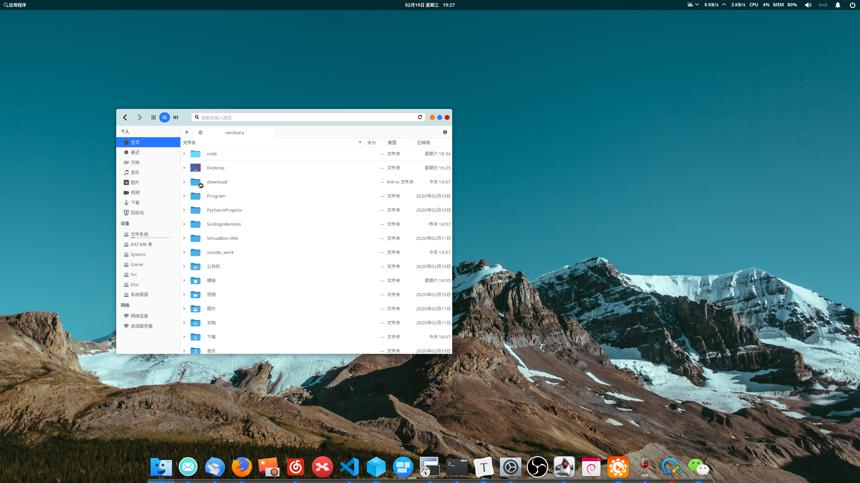The width and height of the screenshot is (860, 483).
Task: Open OBS Studio from the dock
Action: point(537,467)
